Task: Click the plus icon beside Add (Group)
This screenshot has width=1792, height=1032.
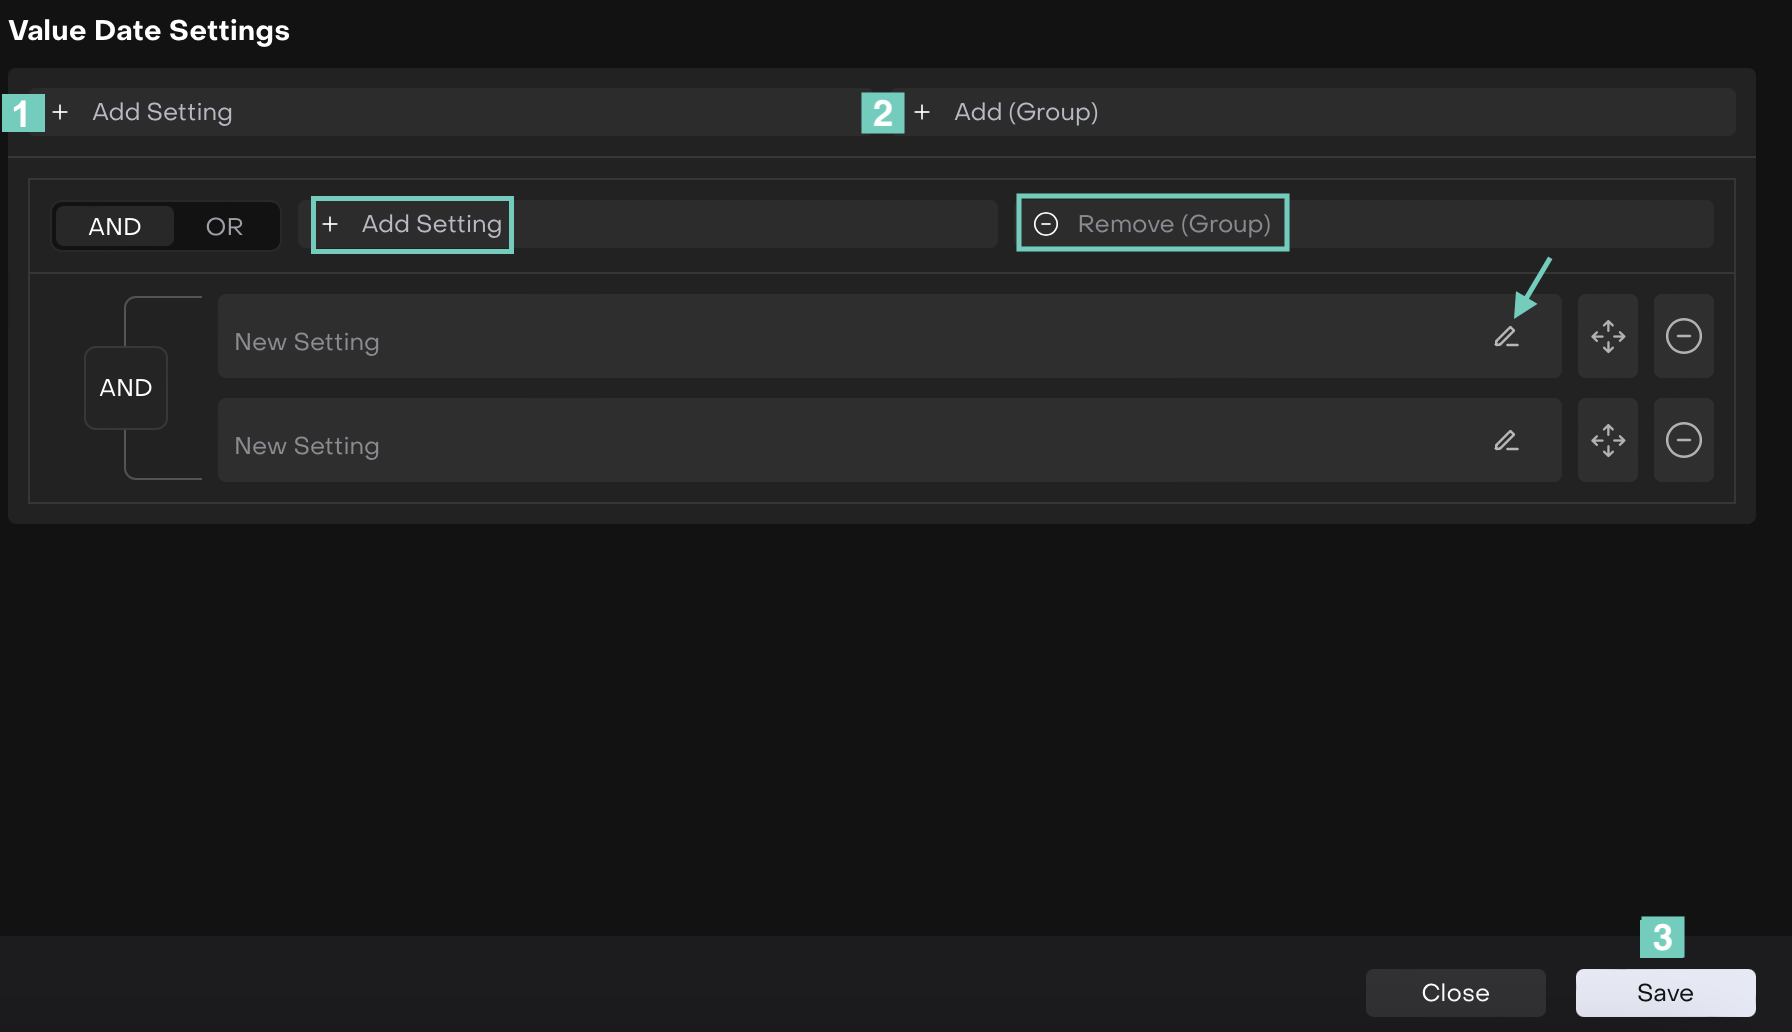Action: pos(922,112)
